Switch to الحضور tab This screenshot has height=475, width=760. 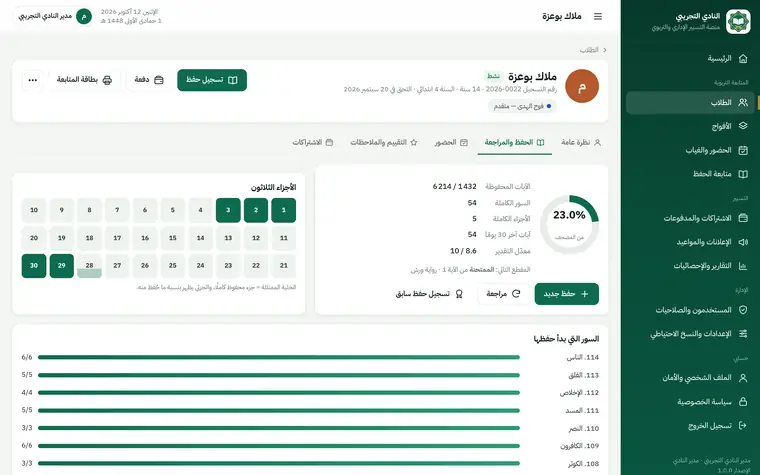(x=451, y=142)
